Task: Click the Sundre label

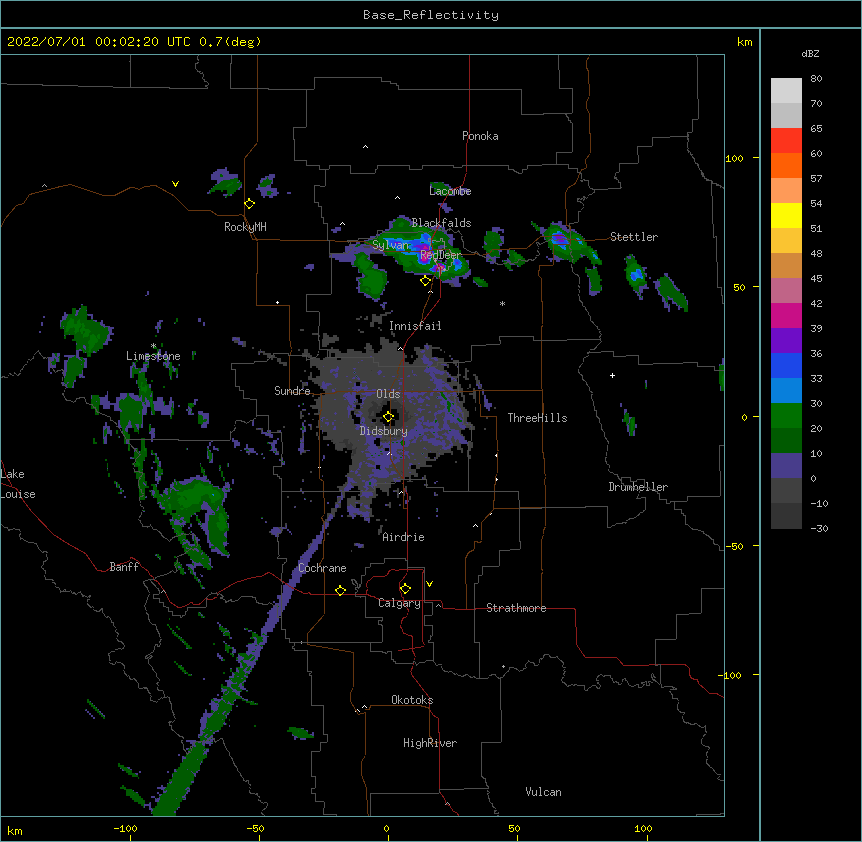Action: (292, 391)
